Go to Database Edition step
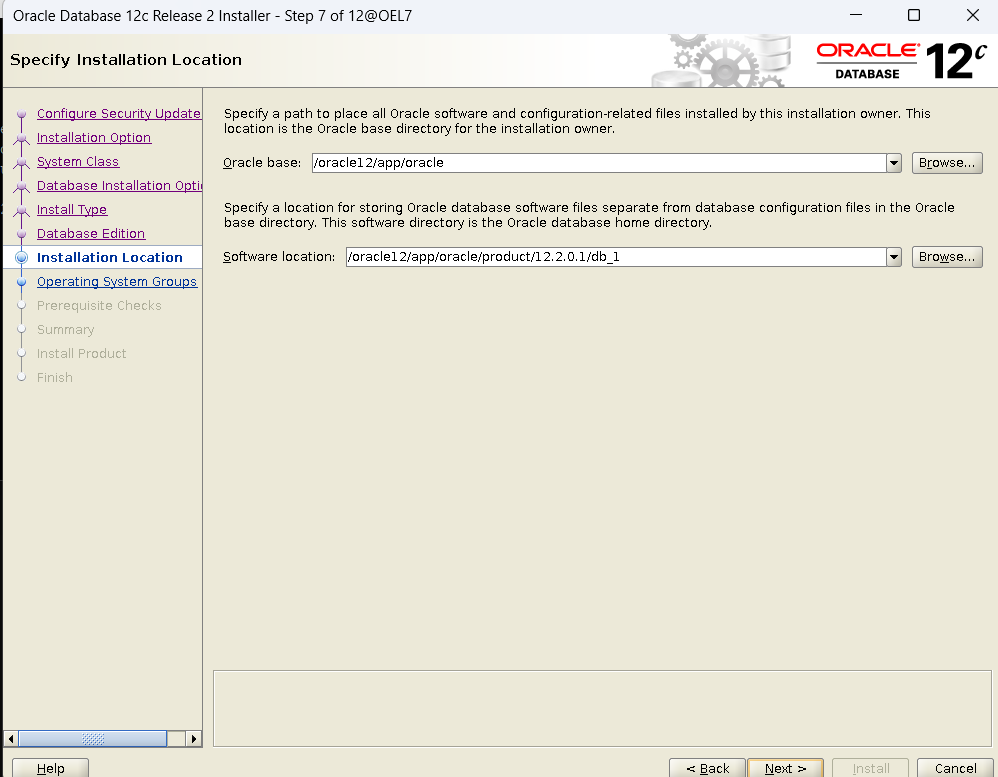The height and width of the screenshot is (777, 998). [91, 234]
